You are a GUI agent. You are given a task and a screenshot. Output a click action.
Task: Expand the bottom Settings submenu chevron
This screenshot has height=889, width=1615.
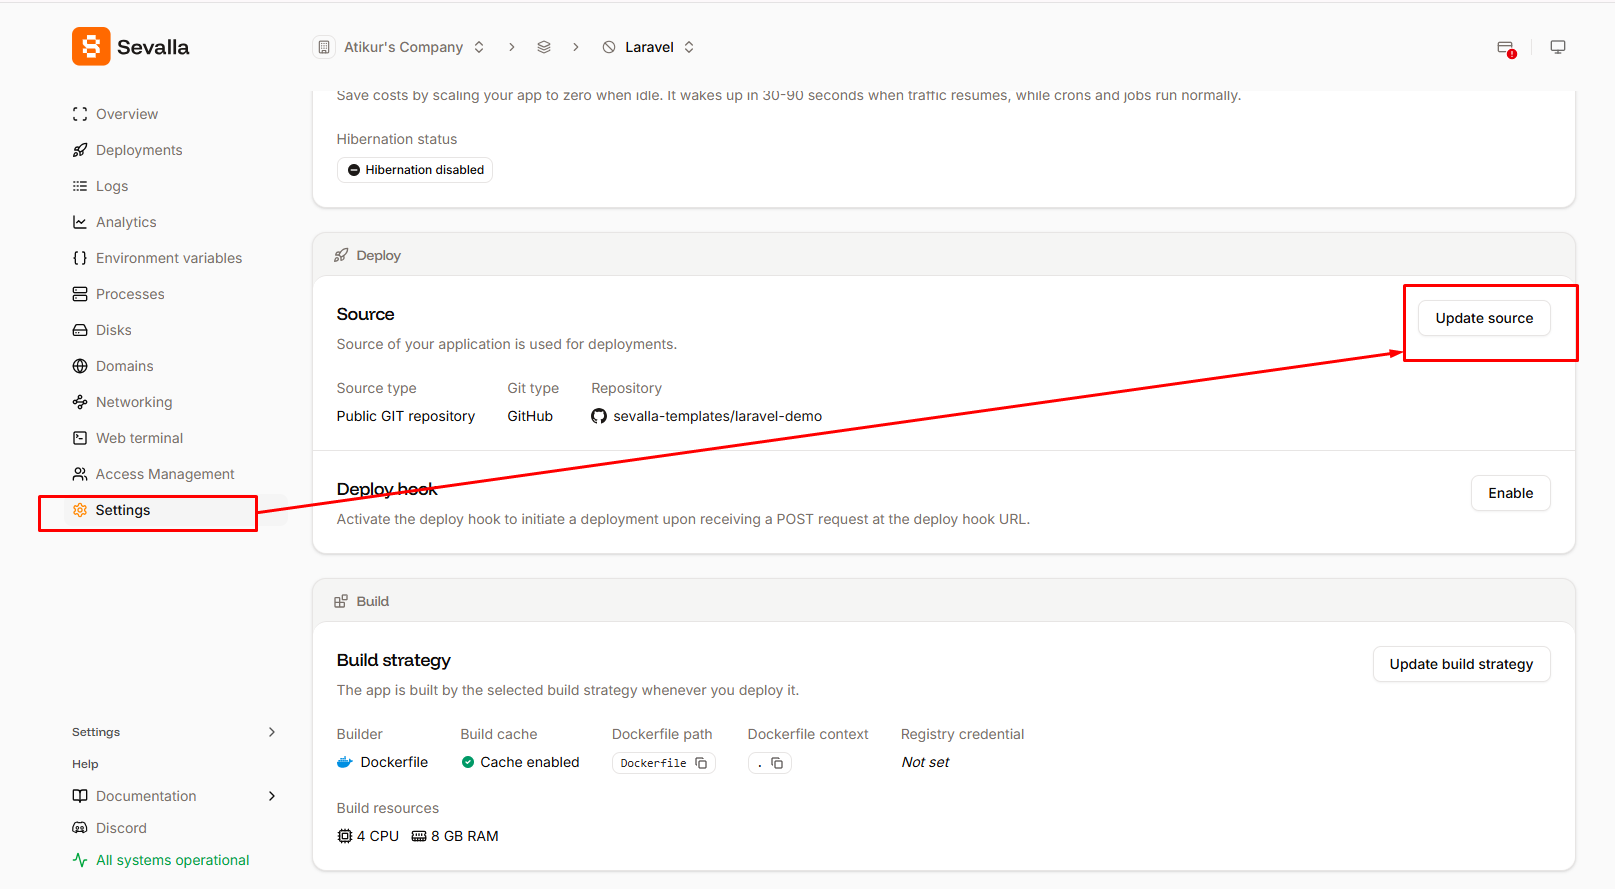click(x=272, y=732)
